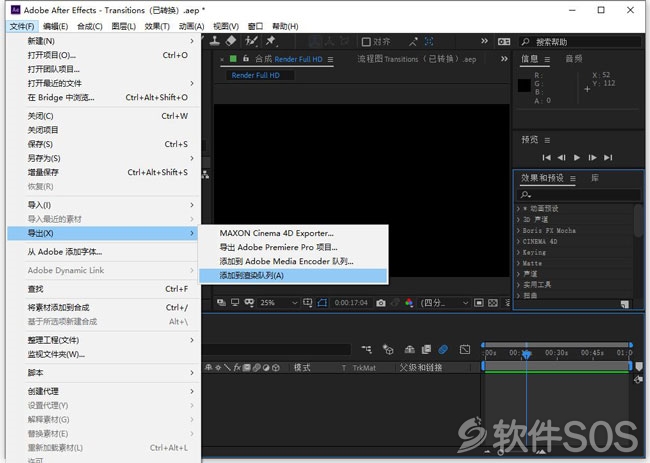Select the Puppet Pin tool
650x463 pixels.
click(271, 41)
